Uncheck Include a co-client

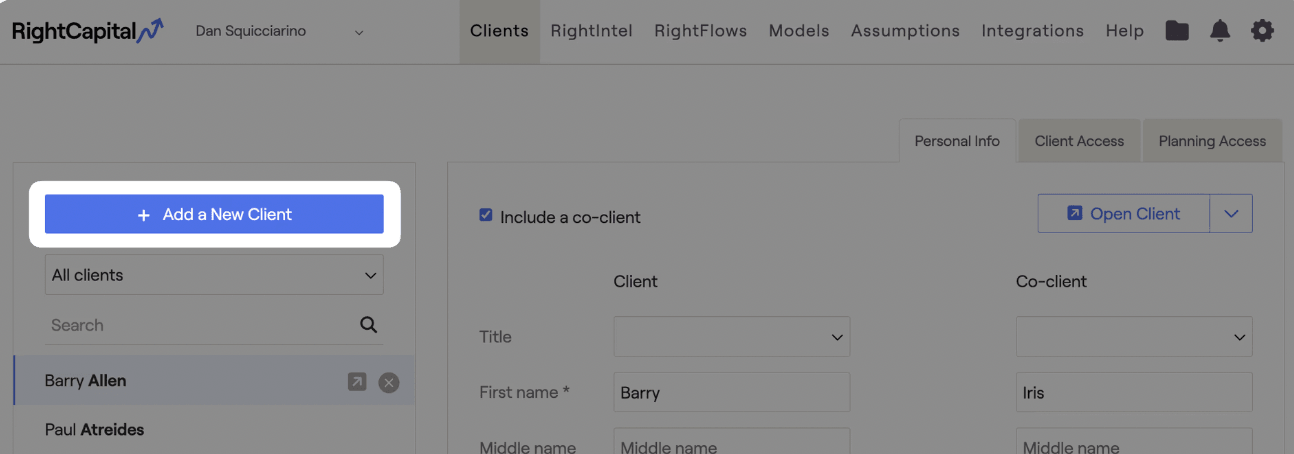tap(486, 215)
